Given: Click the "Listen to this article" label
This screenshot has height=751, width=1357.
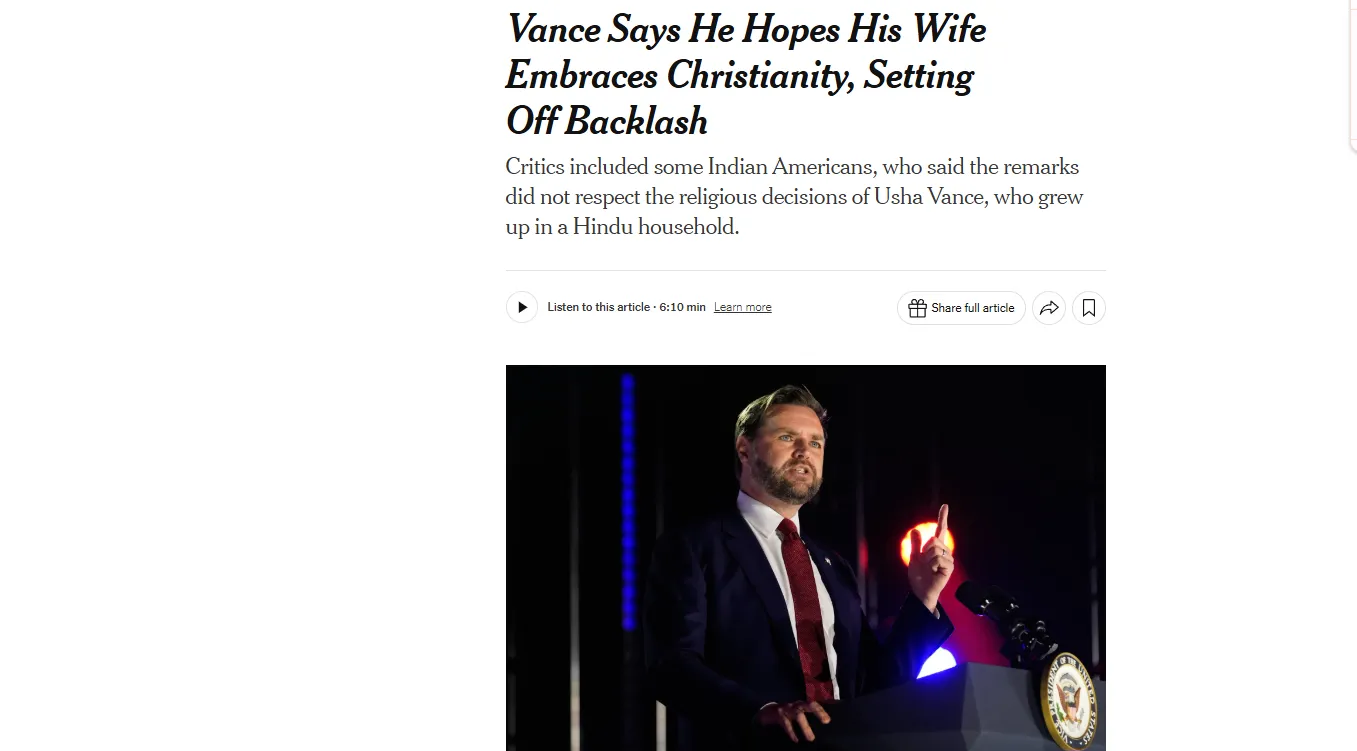Looking at the screenshot, I should [598, 307].
